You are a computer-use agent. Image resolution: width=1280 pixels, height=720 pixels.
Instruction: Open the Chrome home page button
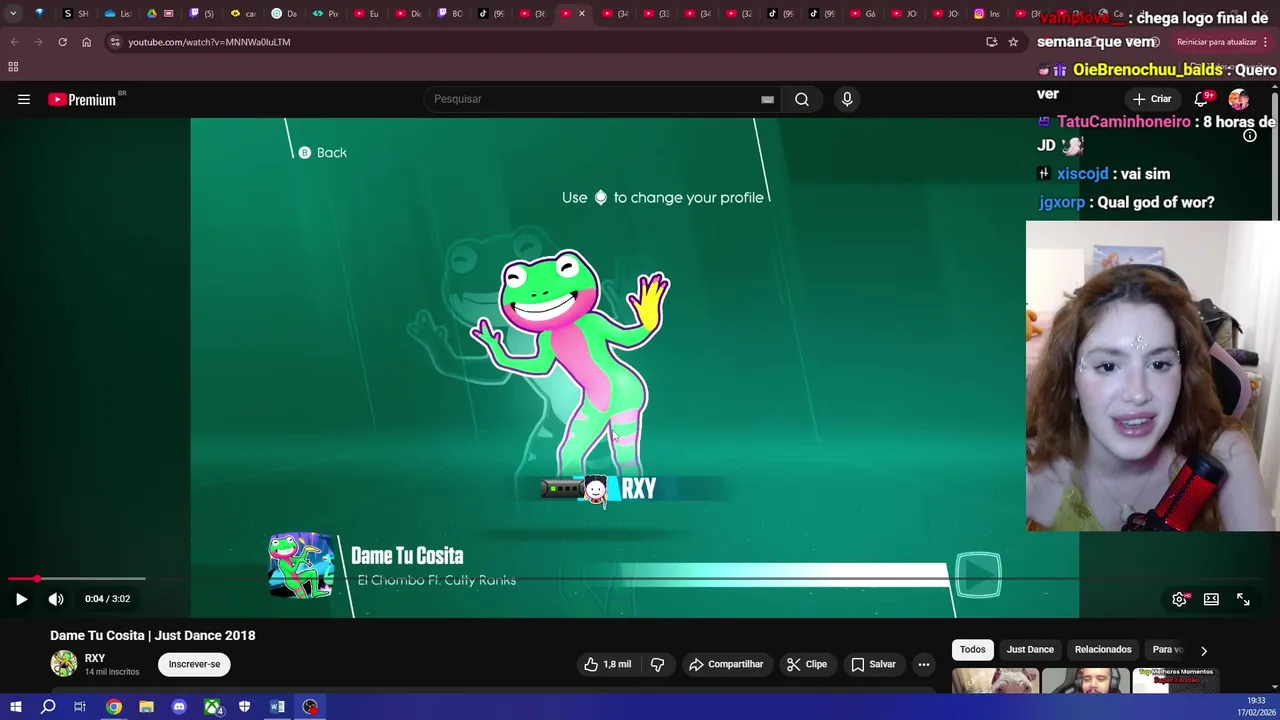click(86, 42)
